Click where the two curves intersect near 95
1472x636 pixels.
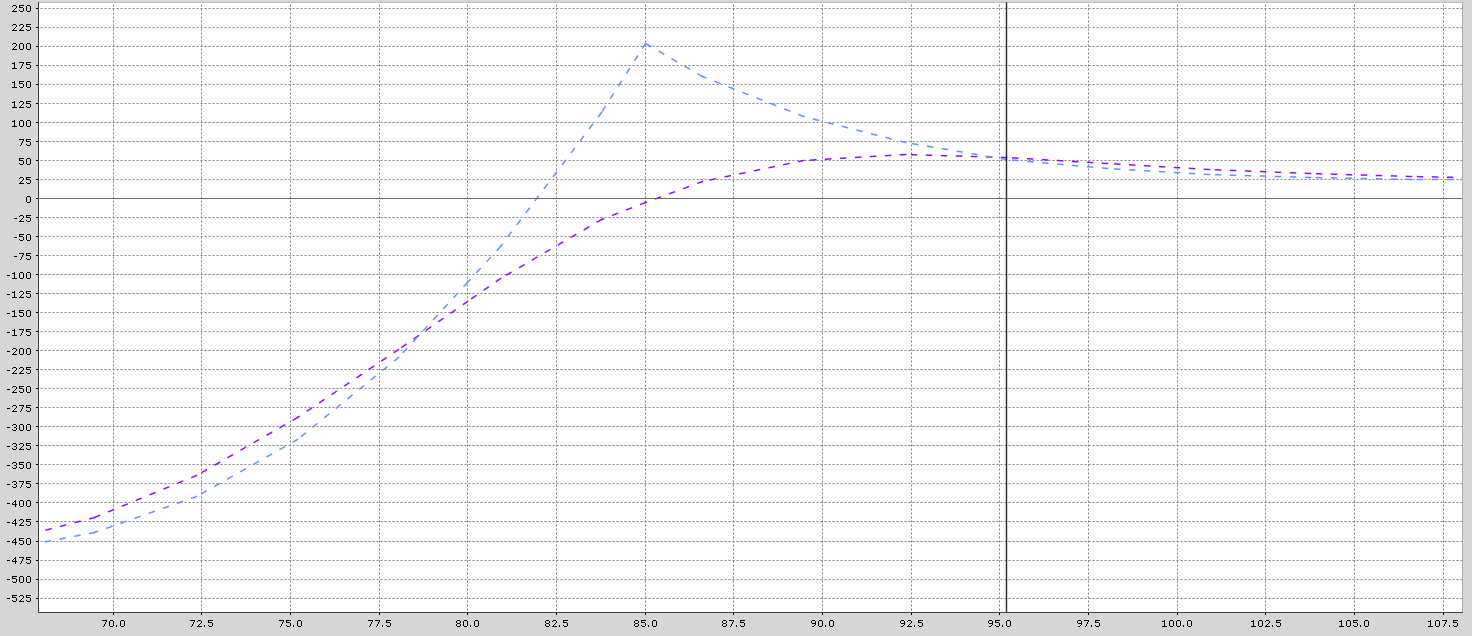(1005, 158)
